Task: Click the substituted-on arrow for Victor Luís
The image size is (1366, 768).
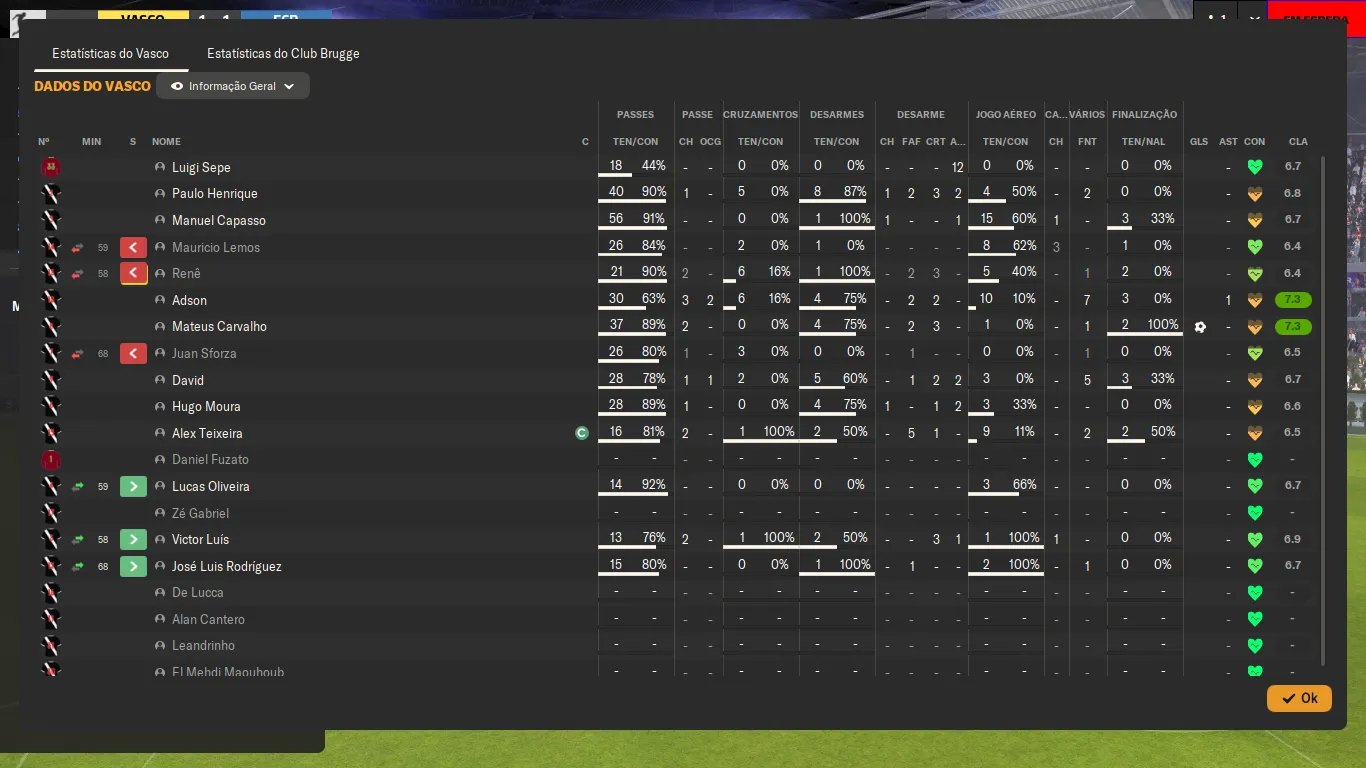Action: 133,540
